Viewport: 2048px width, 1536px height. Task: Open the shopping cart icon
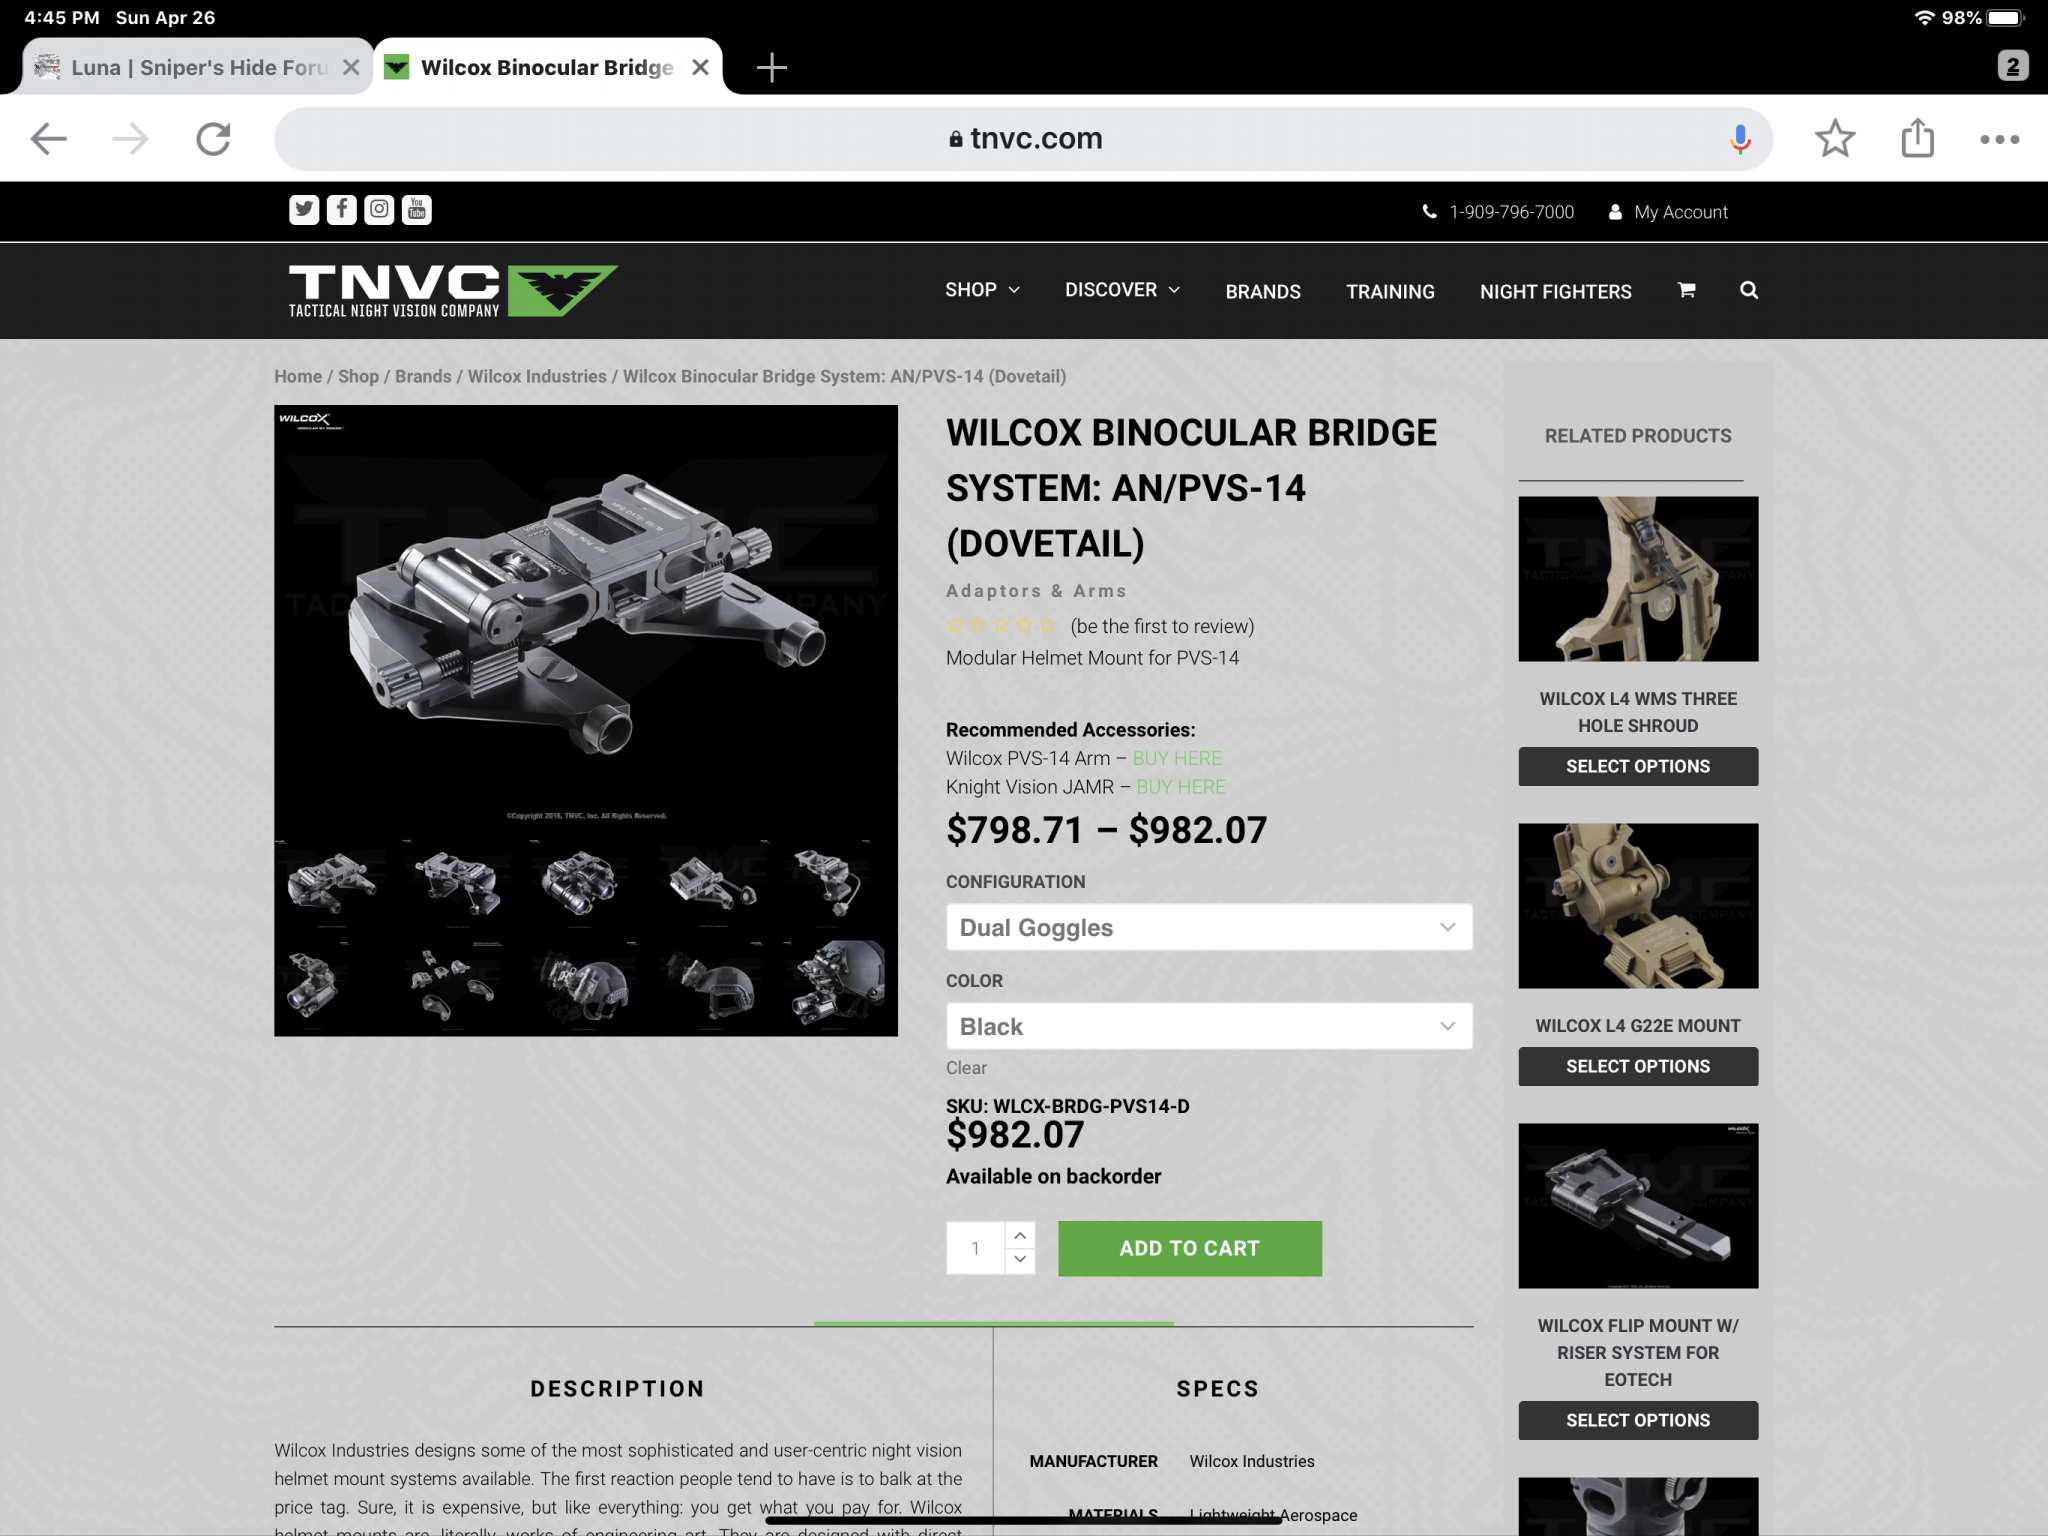pyautogui.click(x=1686, y=290)
